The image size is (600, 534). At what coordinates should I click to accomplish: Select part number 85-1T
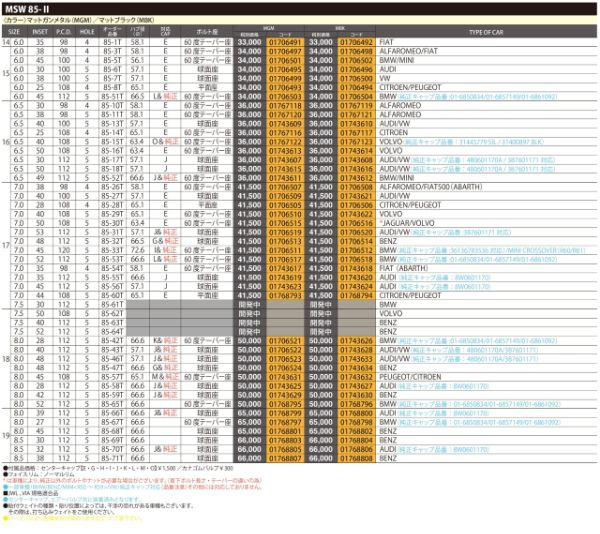(x=111, y=43)
